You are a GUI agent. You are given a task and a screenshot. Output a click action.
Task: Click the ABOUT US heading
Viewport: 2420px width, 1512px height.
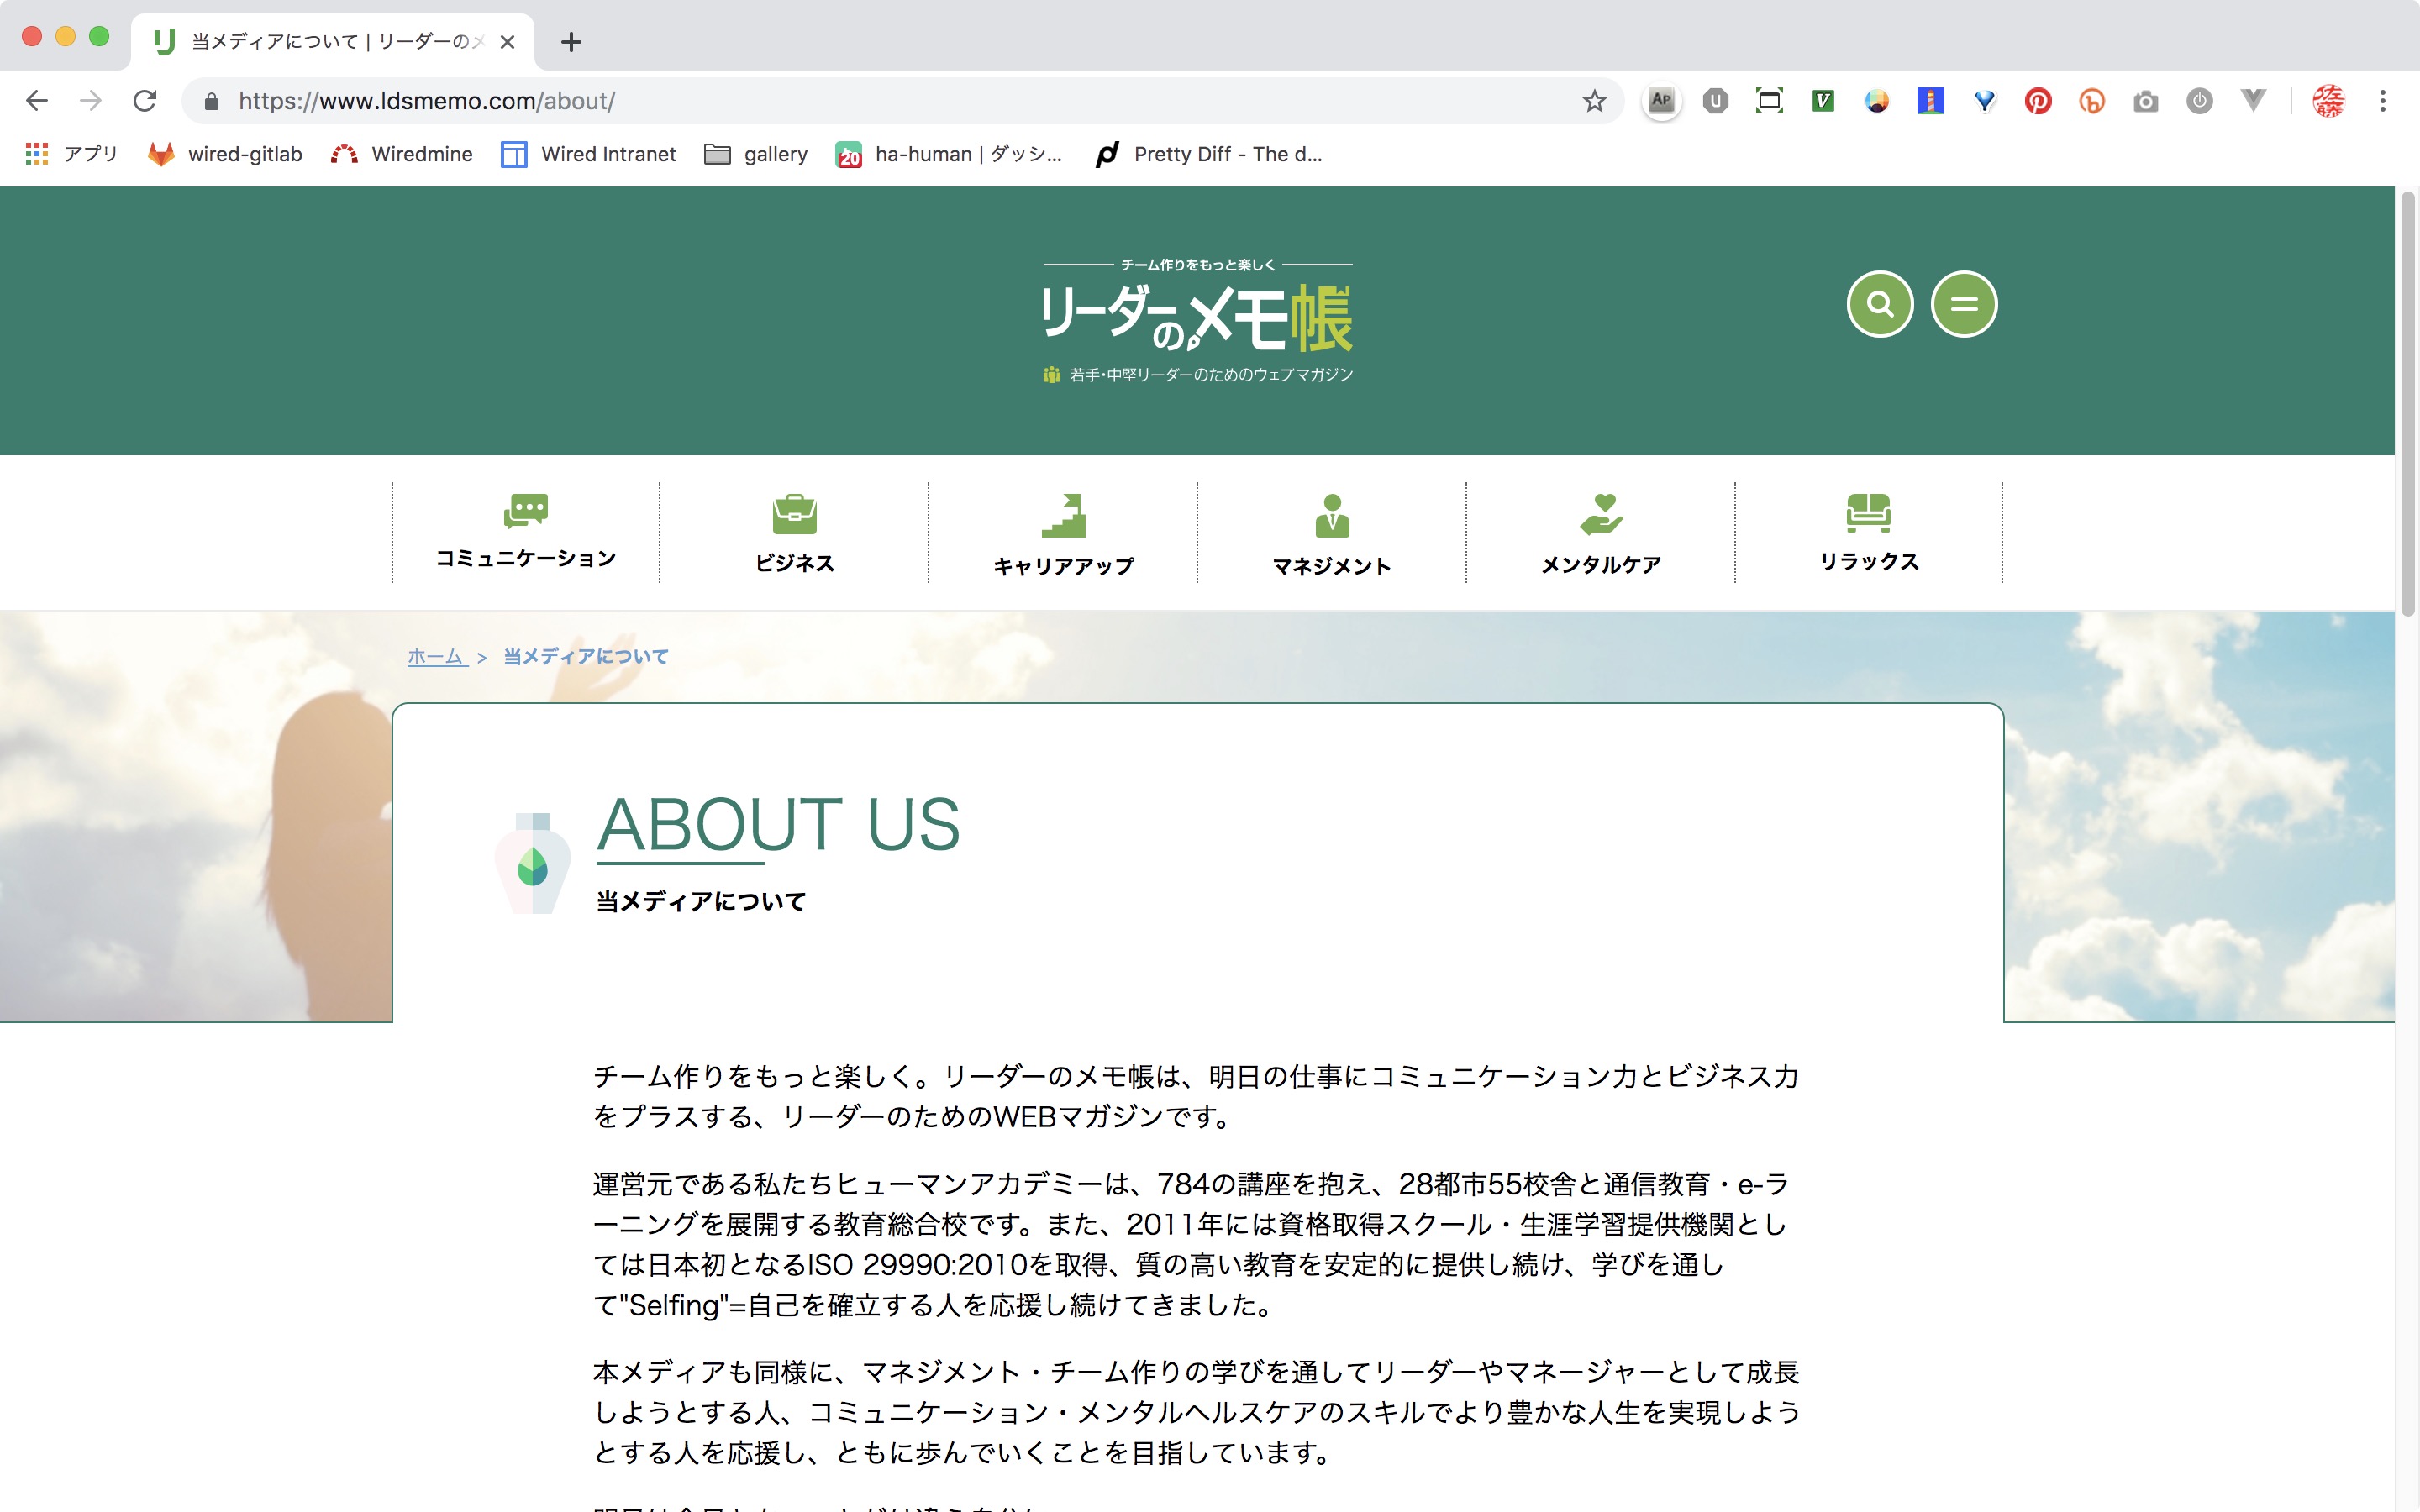pos(778,824)
